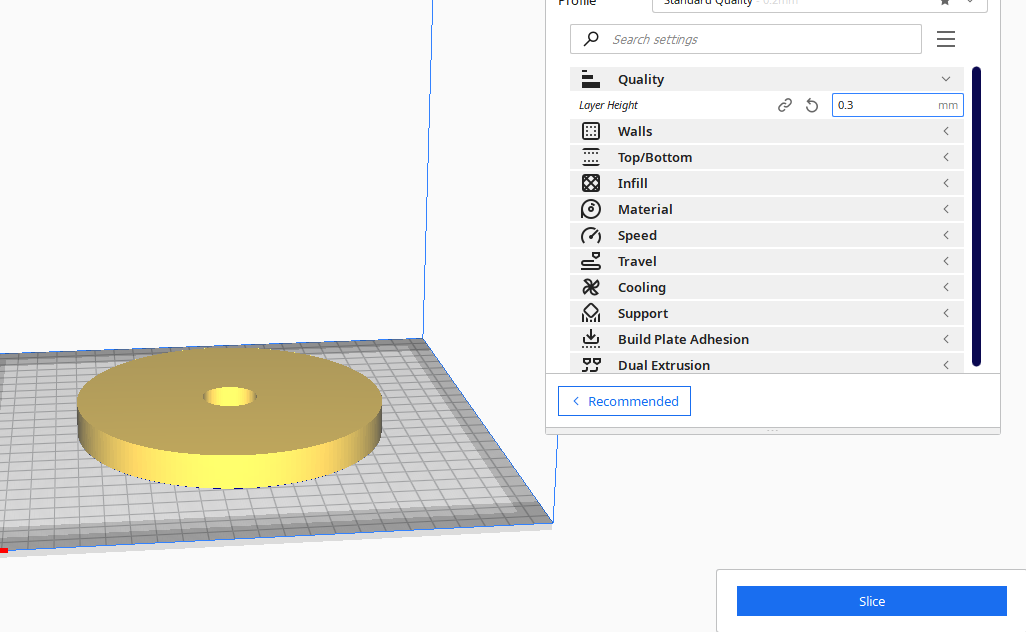Expand the Top/Bottom section chevron
Viewport: 1026px width, 632px height.
point(946,157)
